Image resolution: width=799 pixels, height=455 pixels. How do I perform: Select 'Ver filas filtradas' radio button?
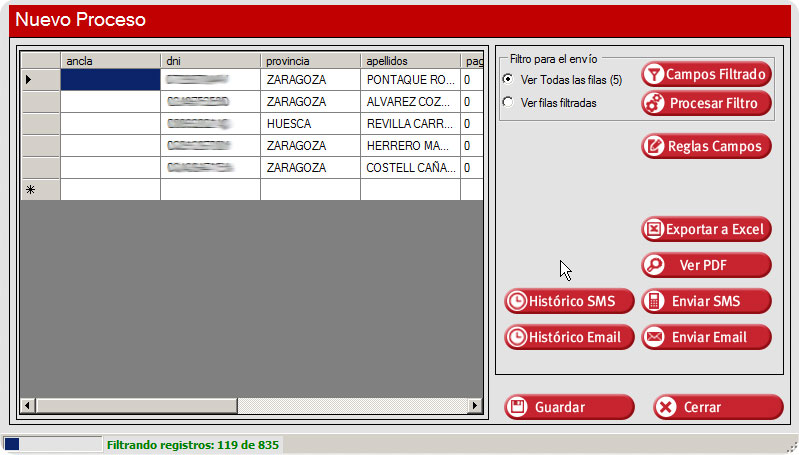click(509, 102)
